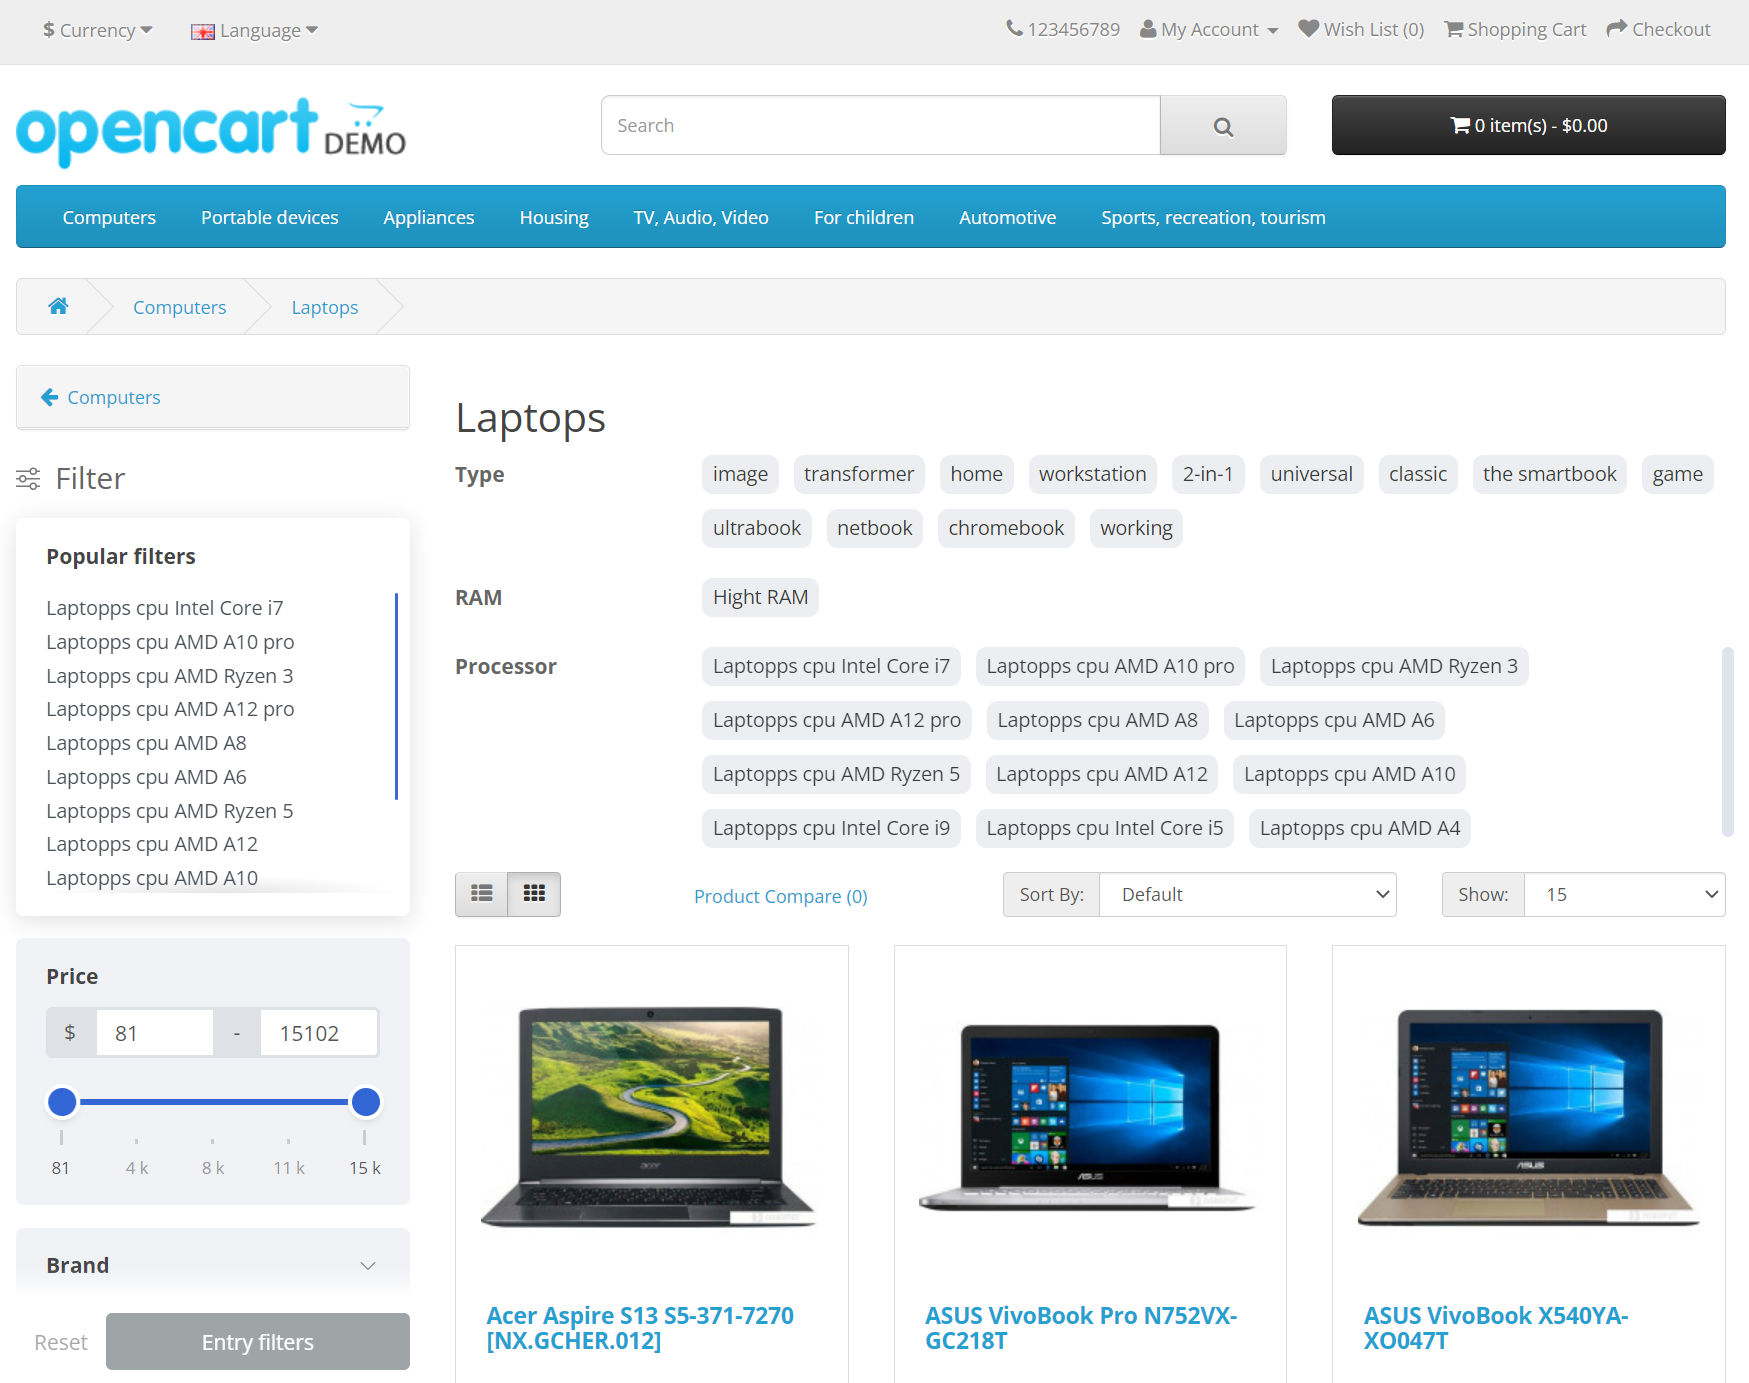Toggle the ultrabook type filter
Screen dimensions: 1749x1383
point(756,528)
